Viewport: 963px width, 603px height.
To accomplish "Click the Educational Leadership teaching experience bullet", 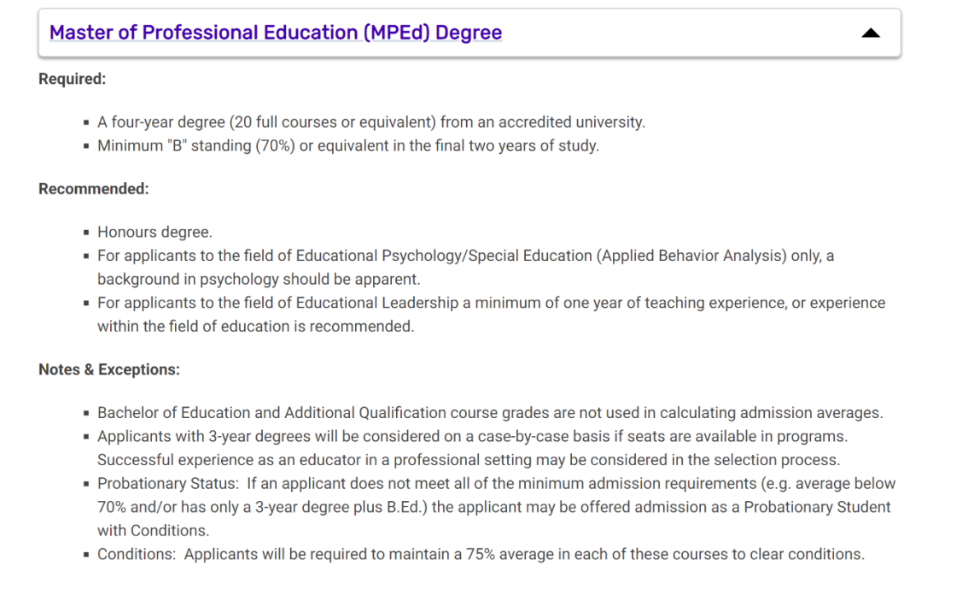I will (x=491, y=302).
